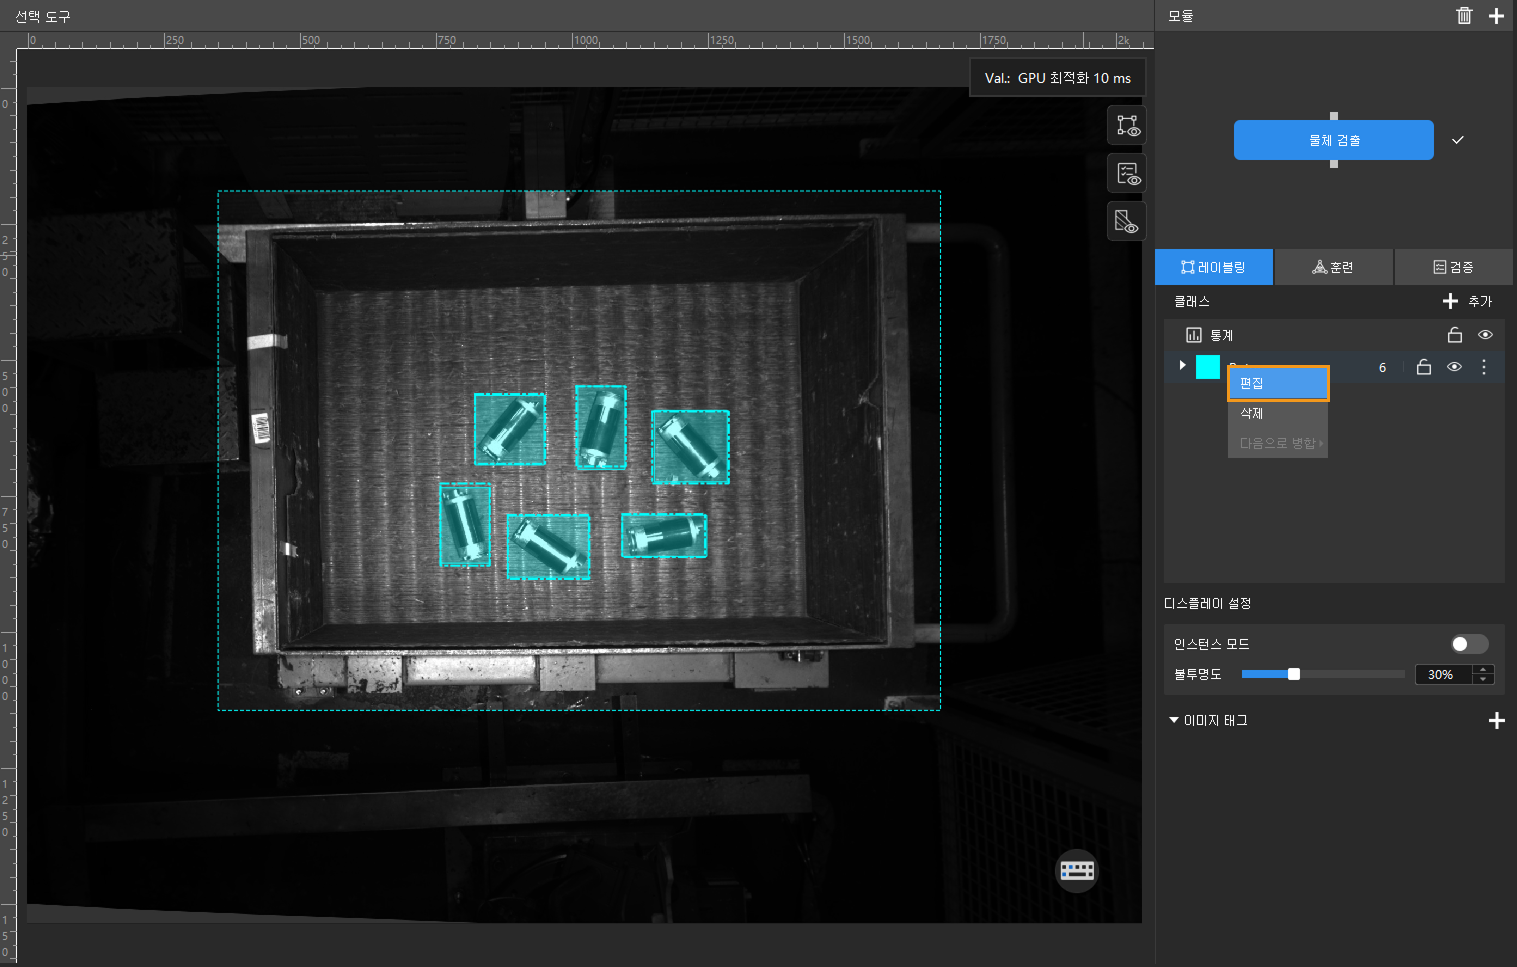The height and width of the screenshot is (967, 1517).
Task: Open the 통계 statistics chart icon
Action: 1193,335
